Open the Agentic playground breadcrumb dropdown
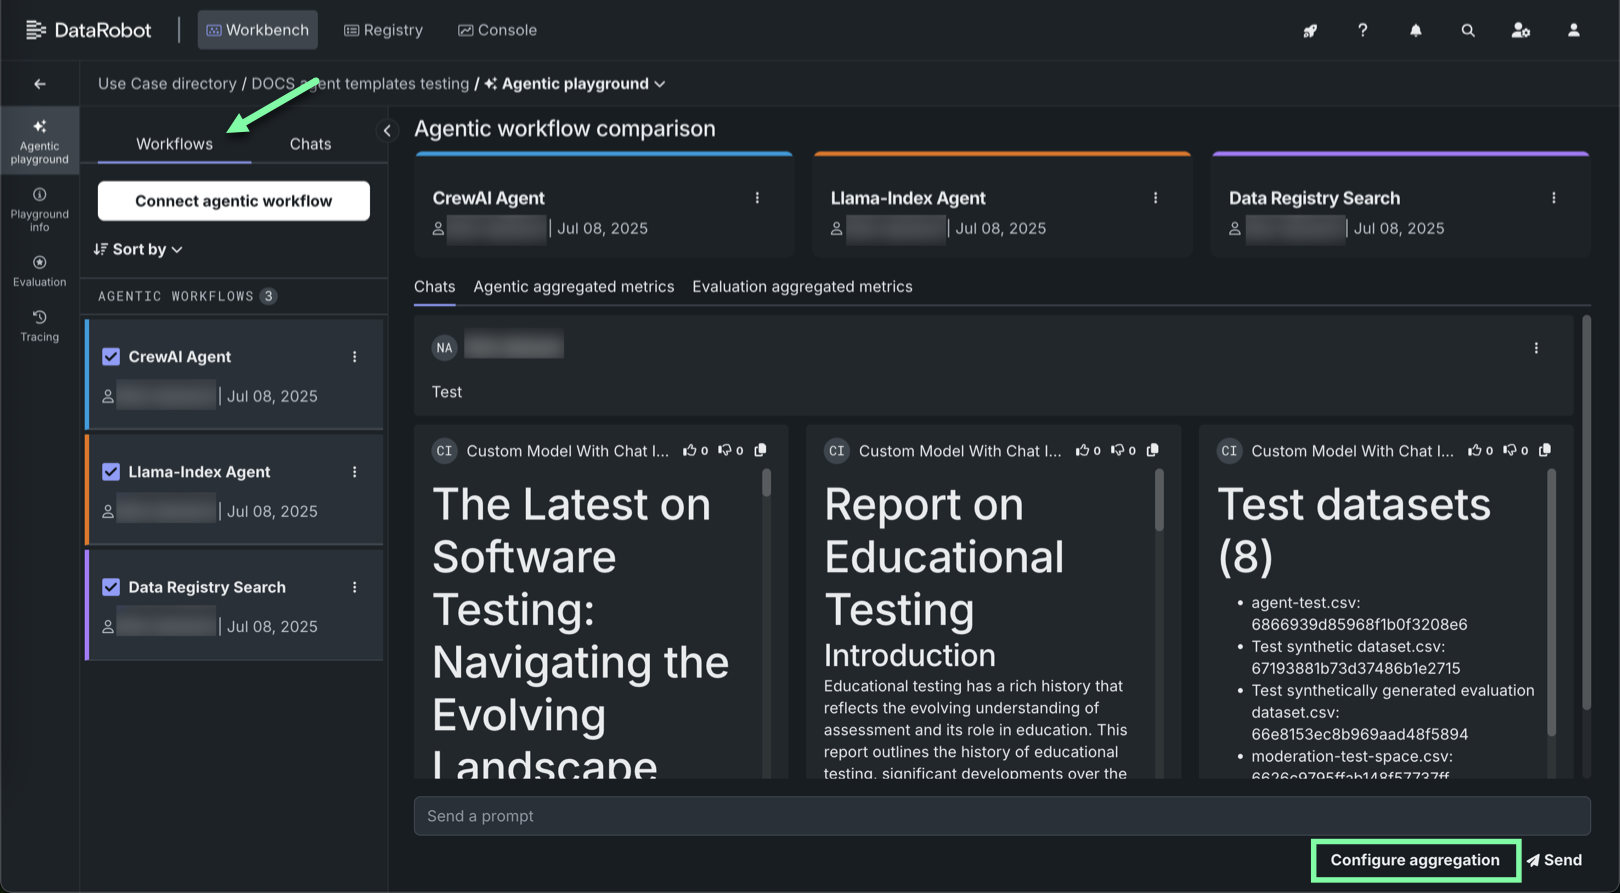 [659, 84]
